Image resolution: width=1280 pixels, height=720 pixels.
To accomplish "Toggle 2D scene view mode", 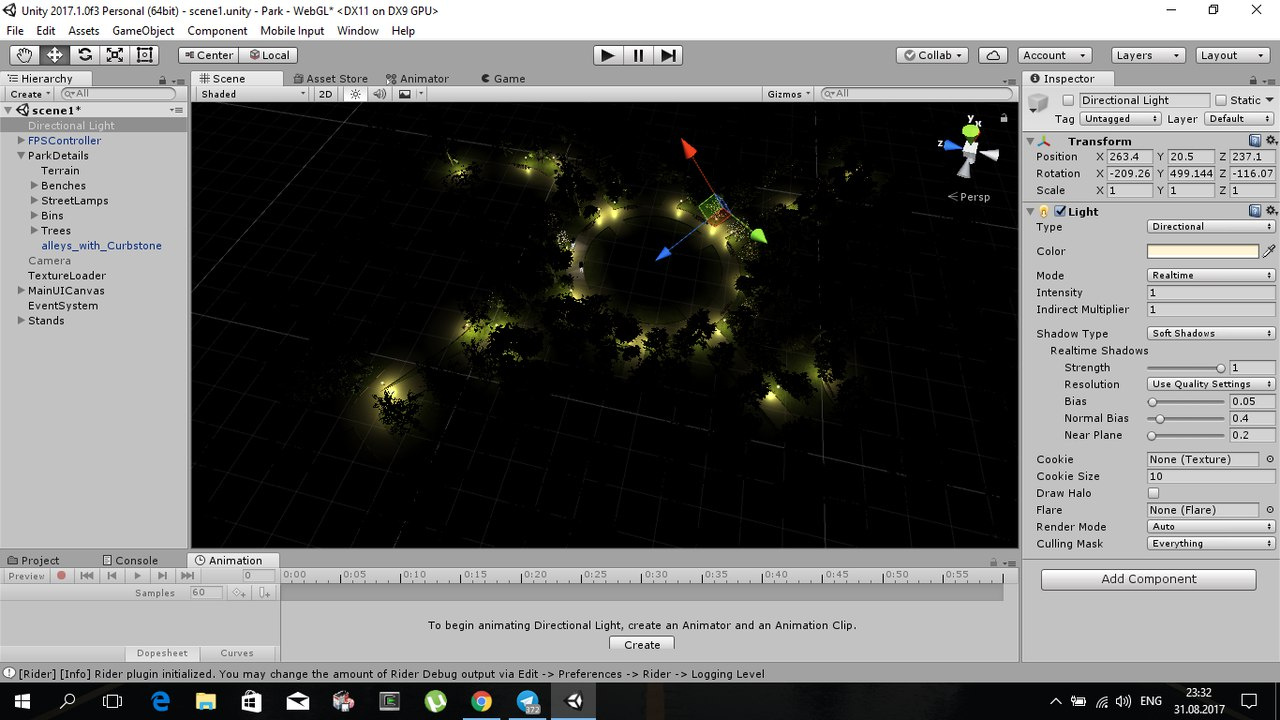I will (x=325, y=94).
